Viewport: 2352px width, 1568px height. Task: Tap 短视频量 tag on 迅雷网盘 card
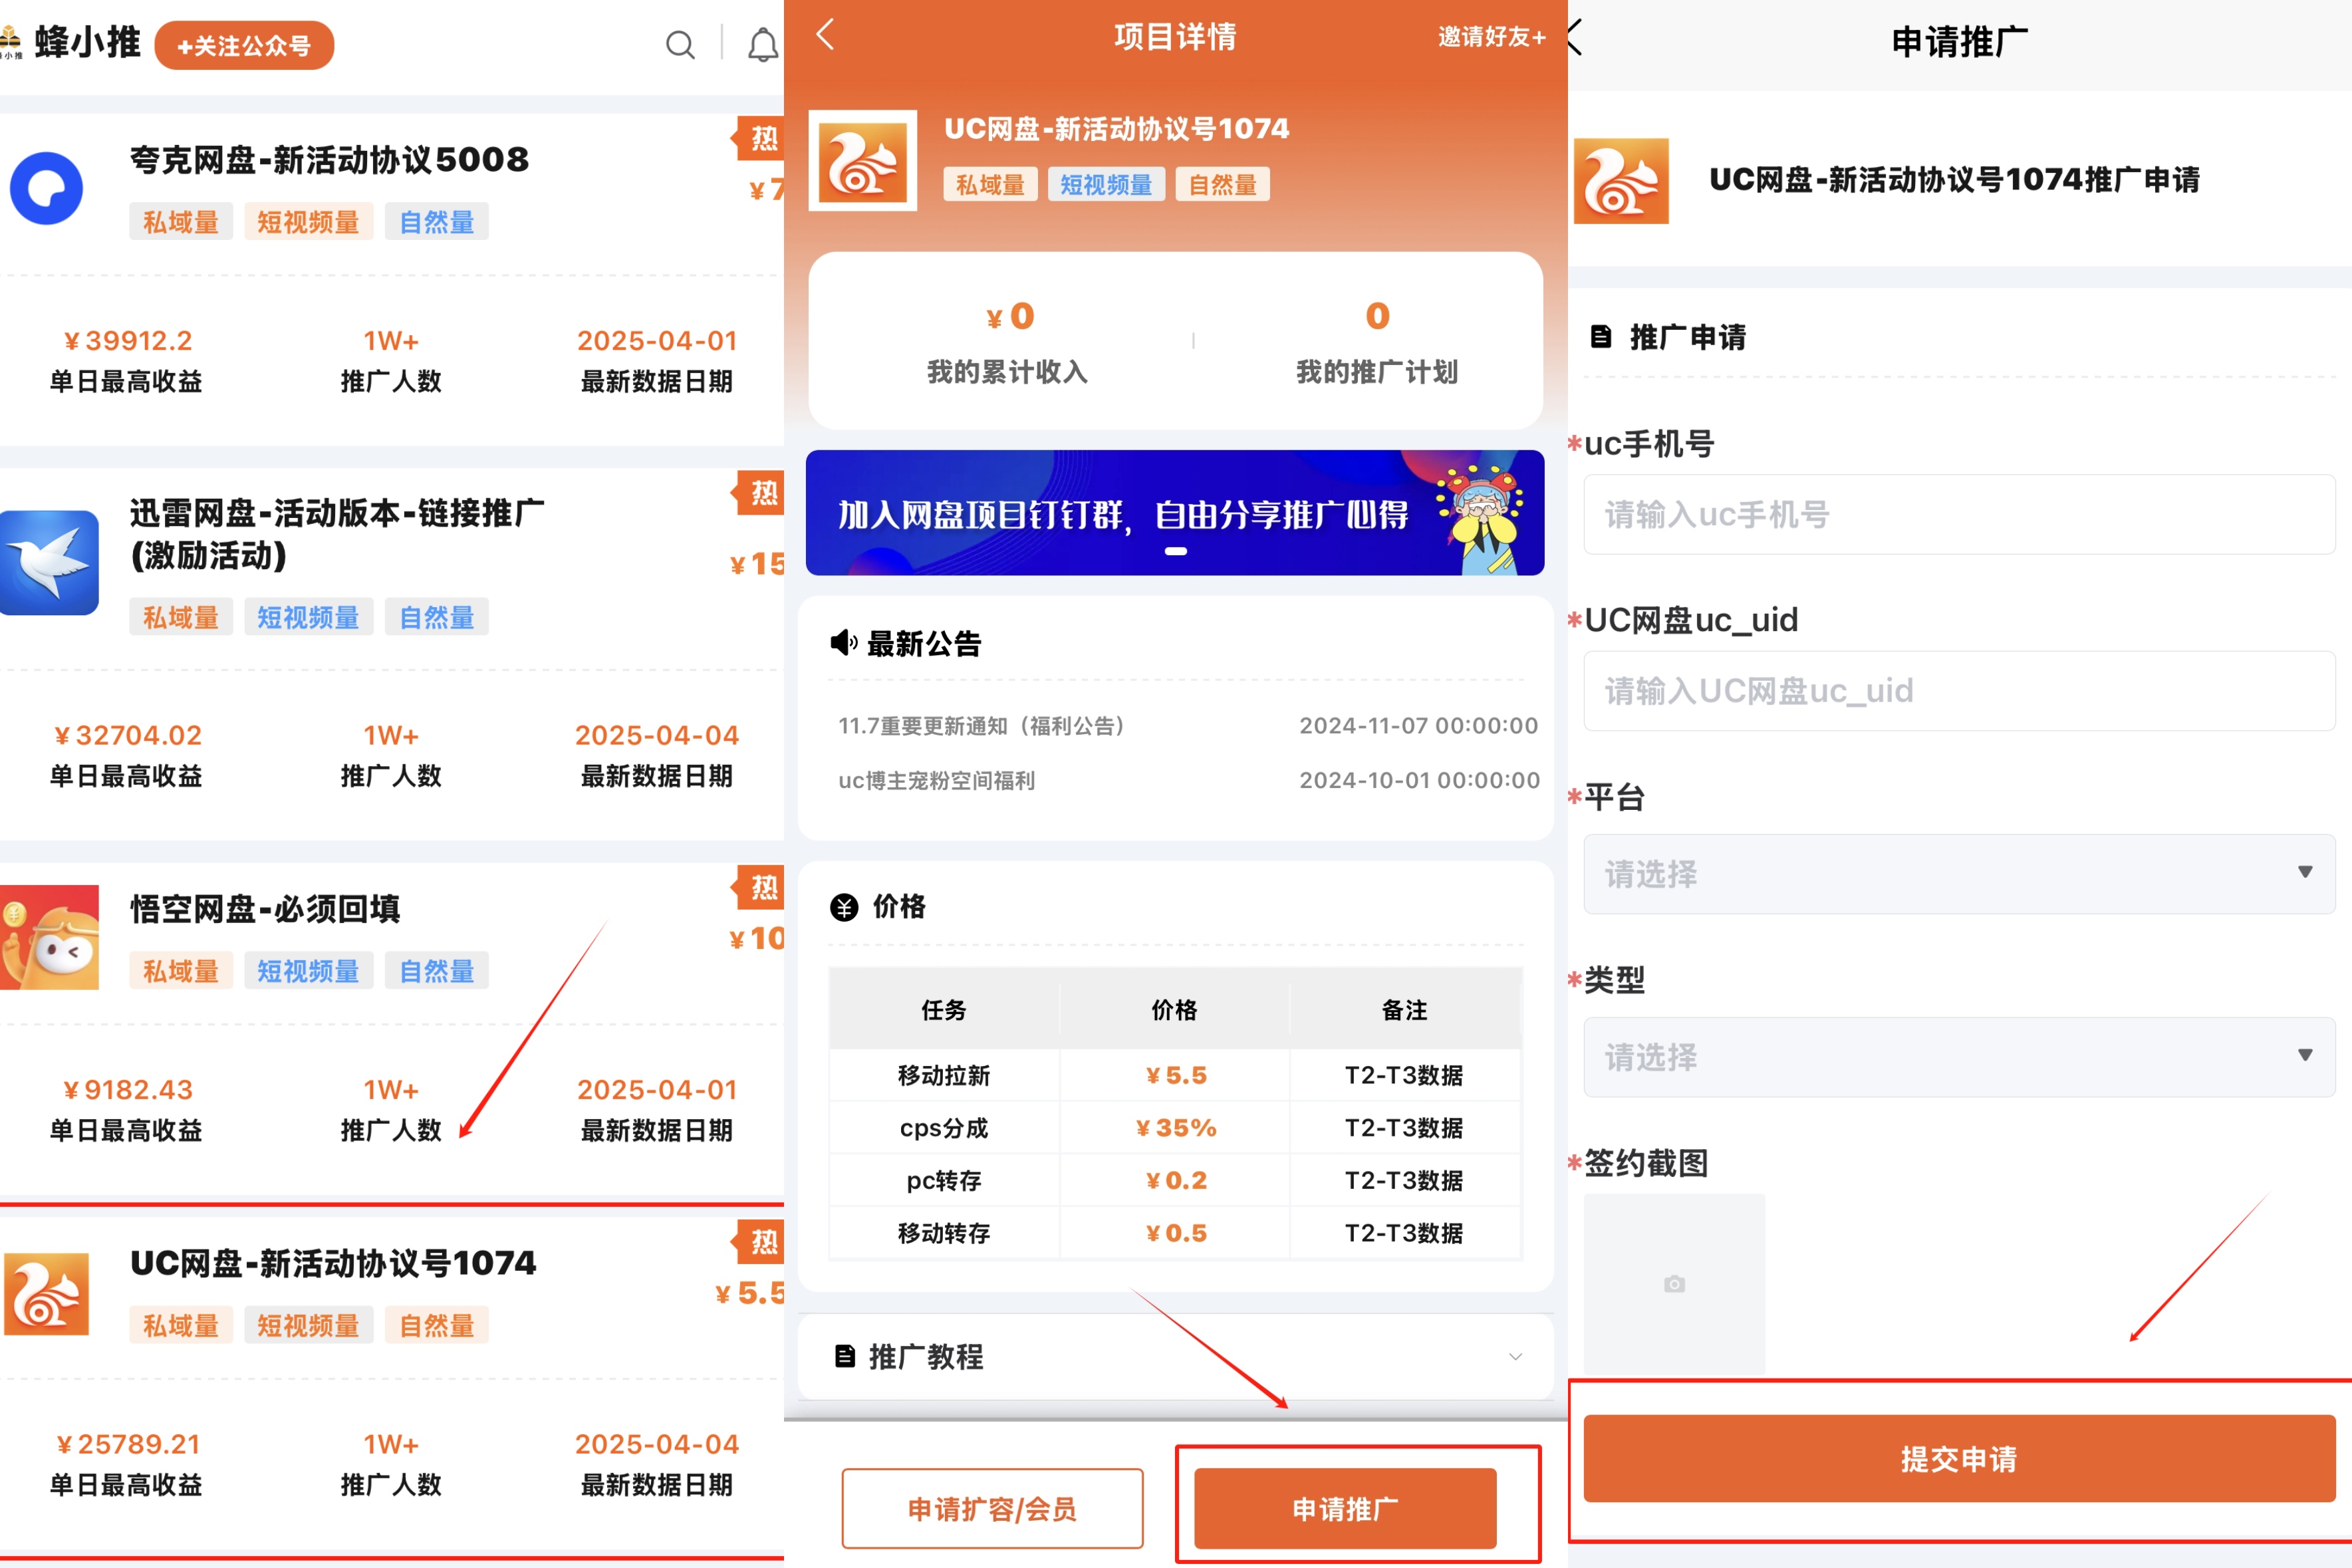pos(308,617)
